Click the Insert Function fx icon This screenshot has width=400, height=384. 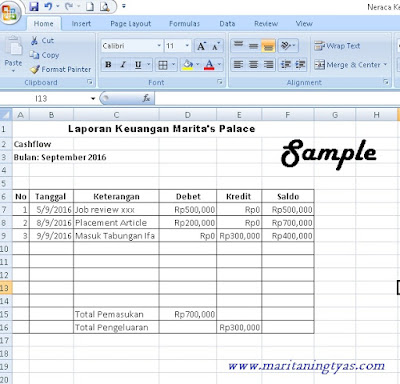(x=146, y=98)
